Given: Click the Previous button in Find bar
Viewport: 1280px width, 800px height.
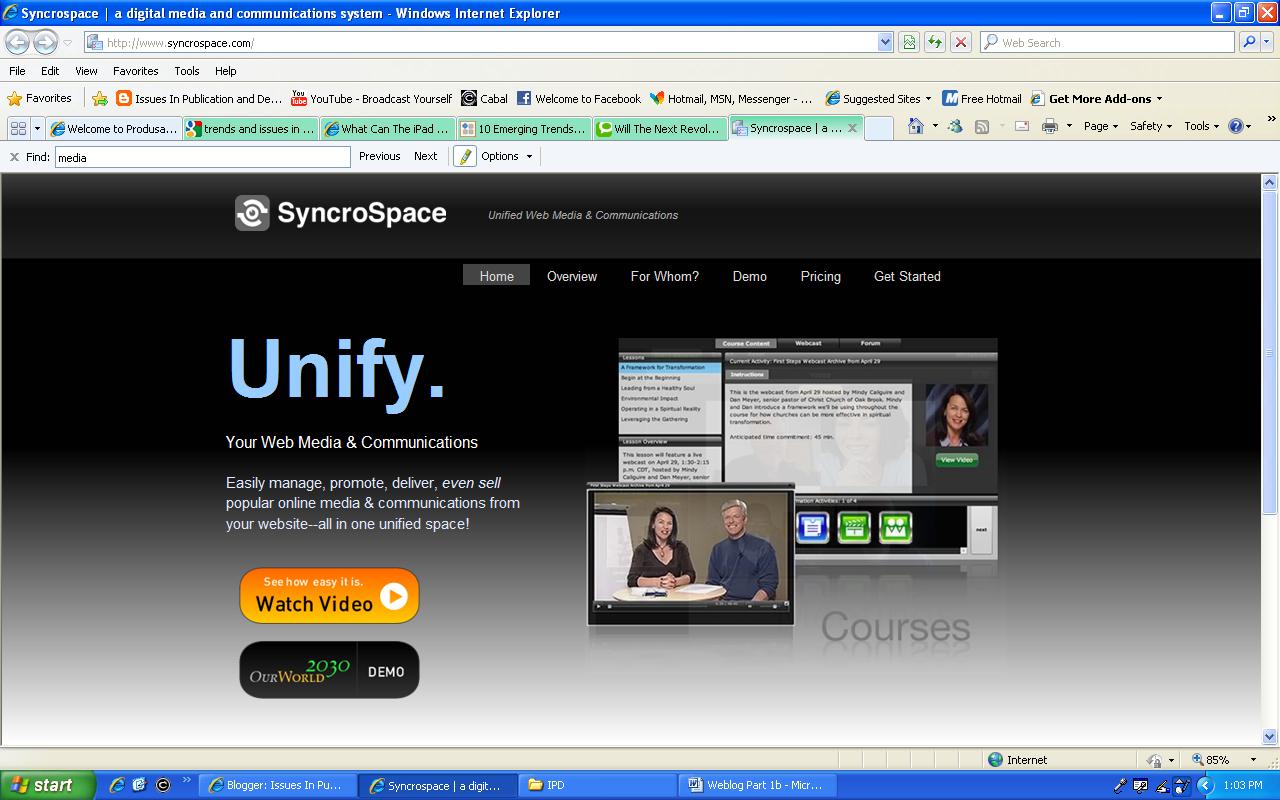Looking at the screenshot, I should (380, 156).
